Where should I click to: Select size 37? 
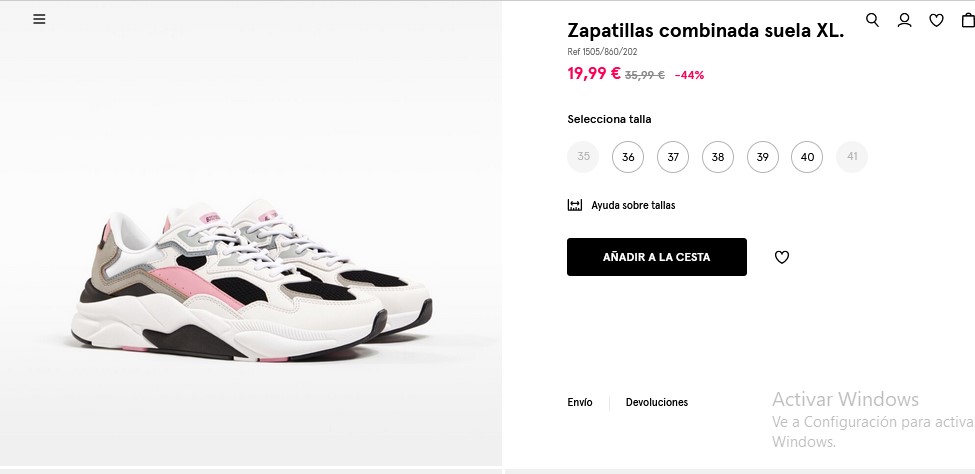pyautogui.click(x=673, y=157)
